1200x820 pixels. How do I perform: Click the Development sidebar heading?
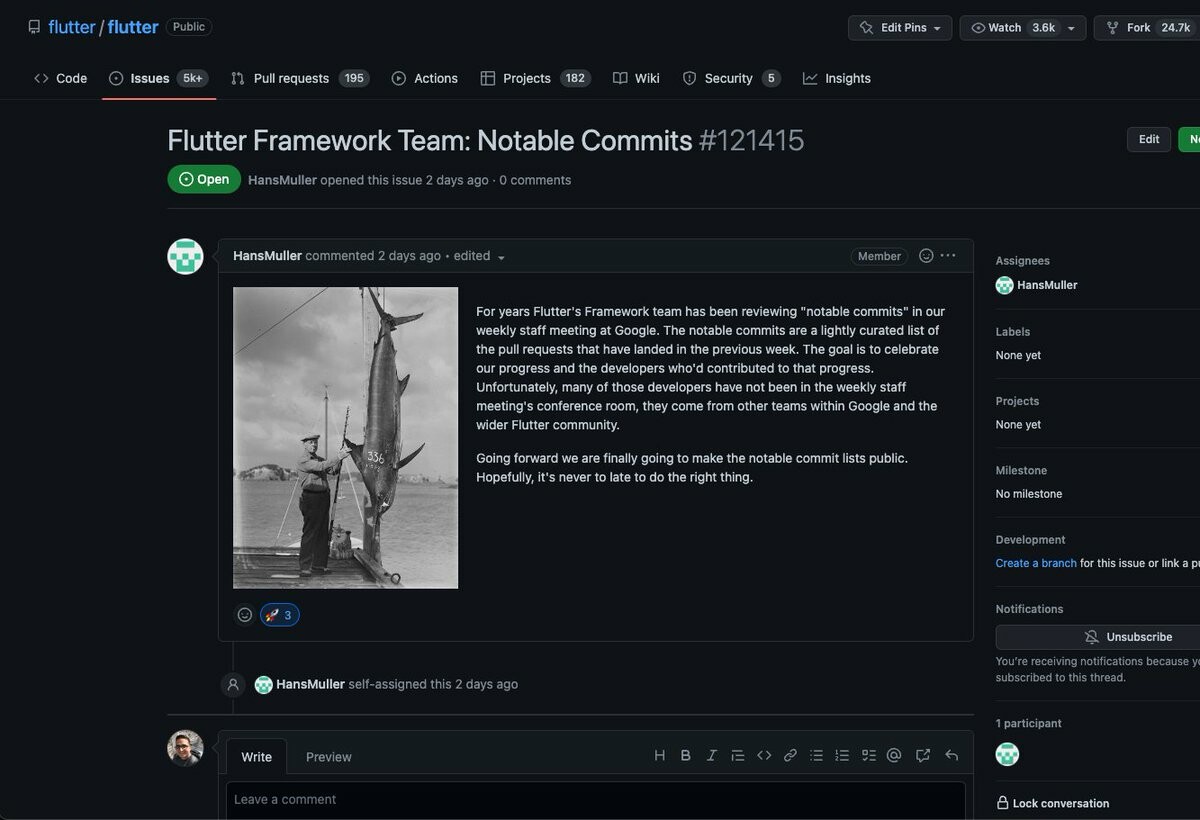[1030, 540]
